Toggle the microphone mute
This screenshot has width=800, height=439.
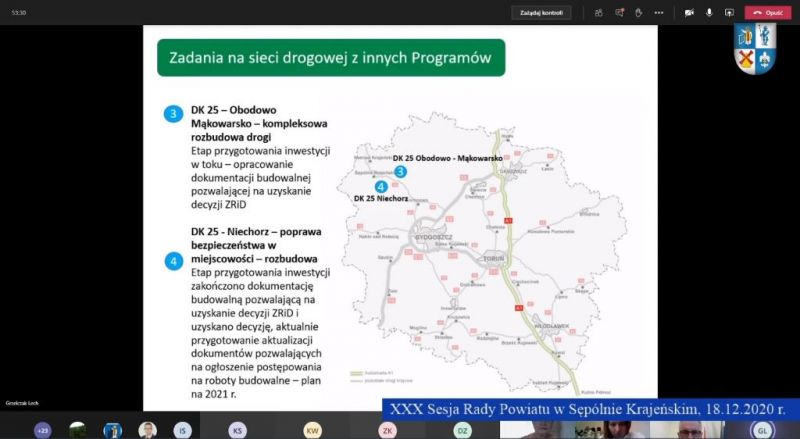[709, 13]
